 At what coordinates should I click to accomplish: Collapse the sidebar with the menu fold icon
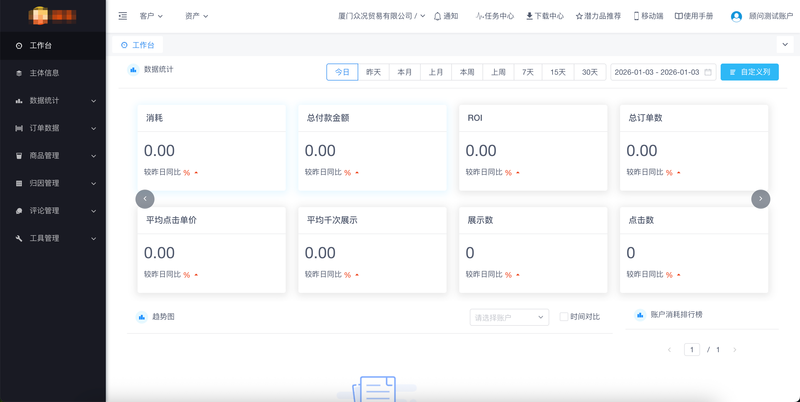(x=123, y=16)
